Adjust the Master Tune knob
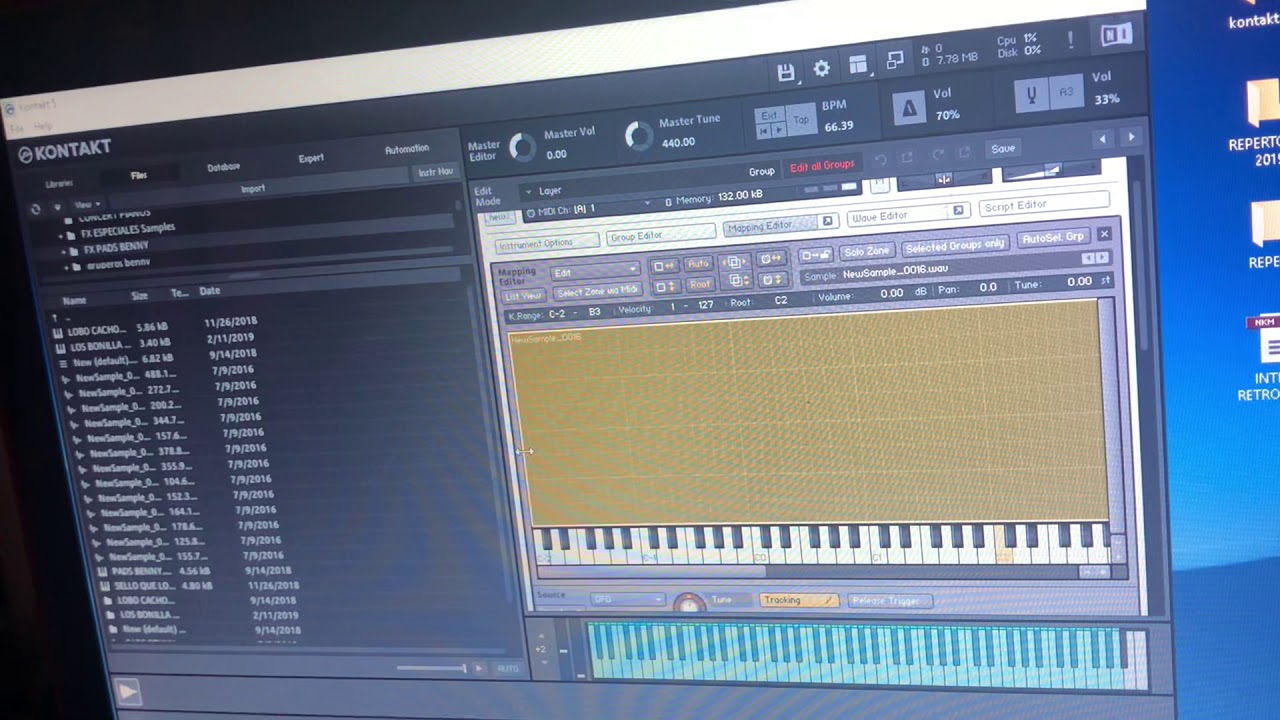Image resolution: width=1280 pixels, height=720 pixels. click(x=638, y=136)
